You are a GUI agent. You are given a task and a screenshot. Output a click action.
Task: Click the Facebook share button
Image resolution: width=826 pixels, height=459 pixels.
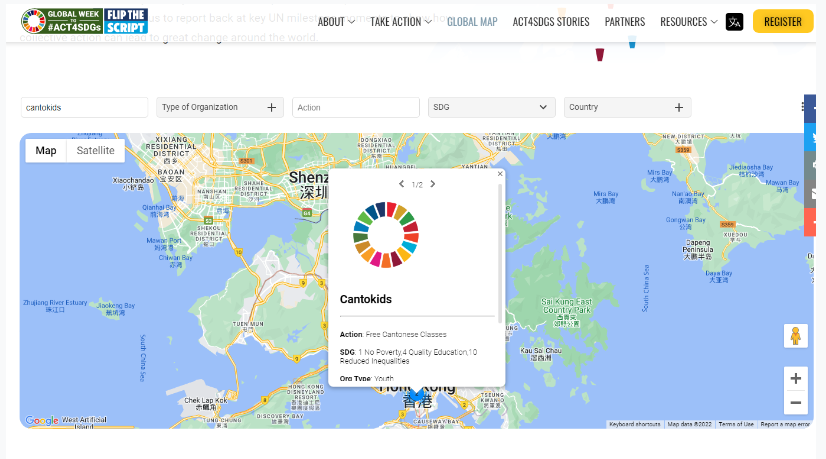coord(811,109)
